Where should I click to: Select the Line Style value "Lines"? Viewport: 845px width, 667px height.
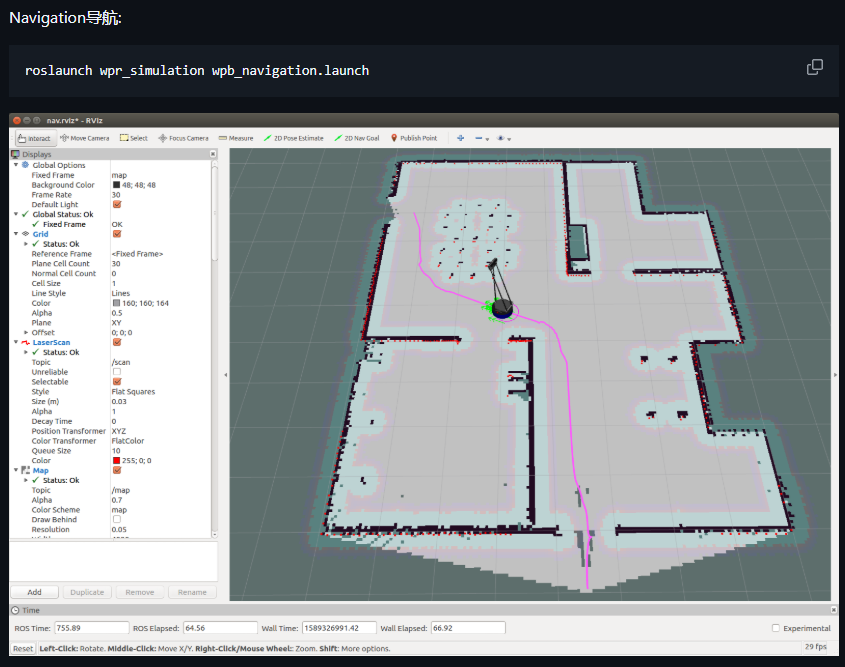(x=121, y=293)
